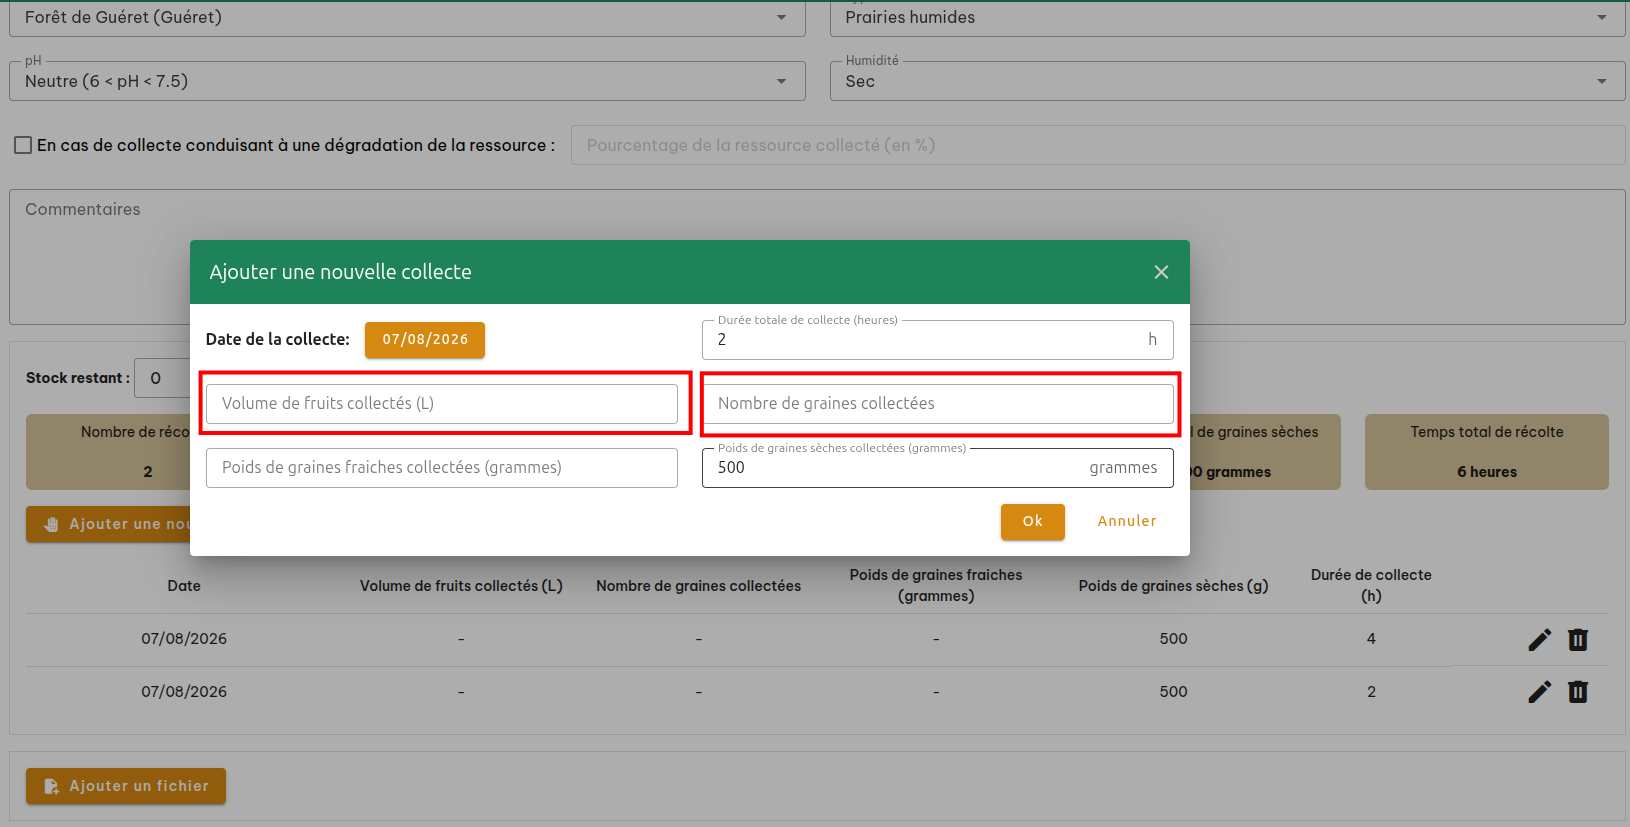Open the Prairies humides dropdown
The width and height of the screenshot is (1630, 827).
[x=1227, y=18]
